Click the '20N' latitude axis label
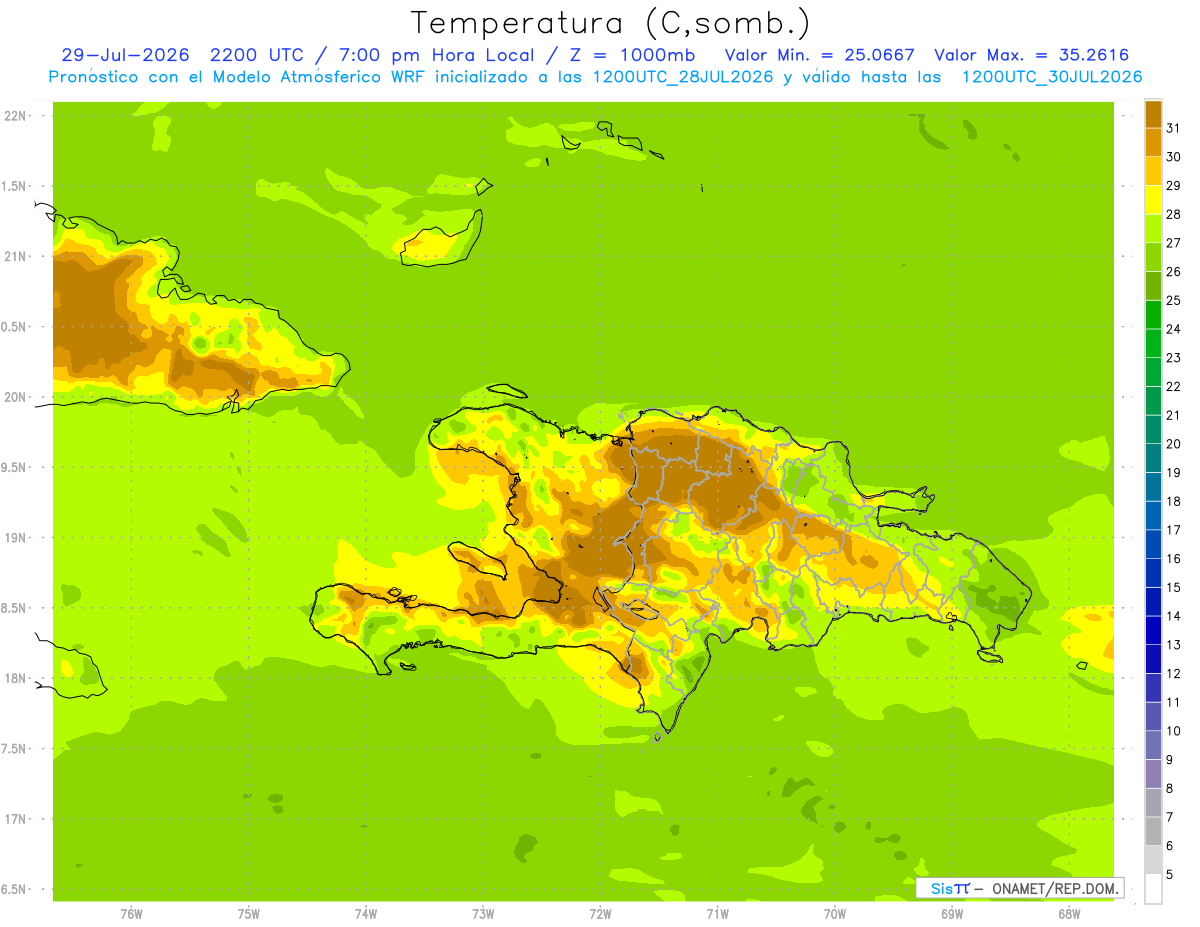 click(14, 397)
